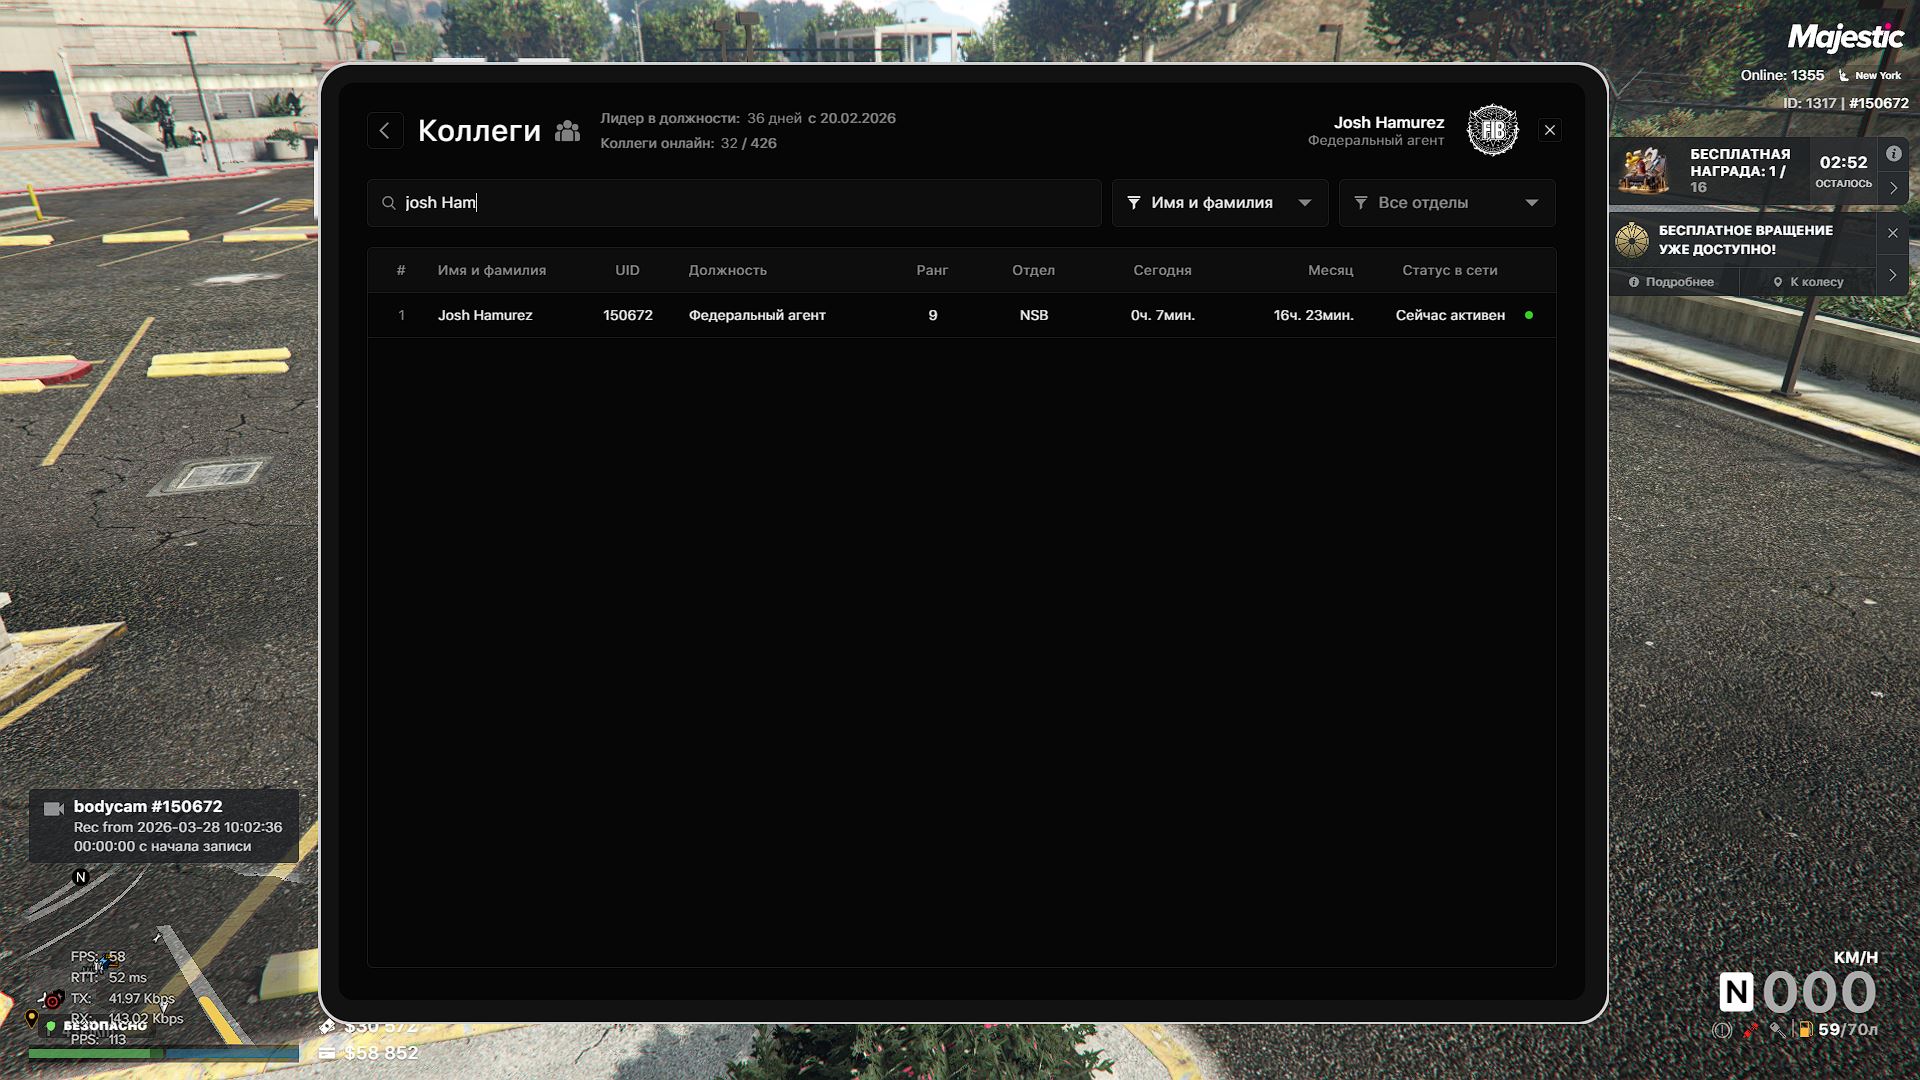
Task: Click the fortune wheel icon
Action: (x=1632, y=240)
